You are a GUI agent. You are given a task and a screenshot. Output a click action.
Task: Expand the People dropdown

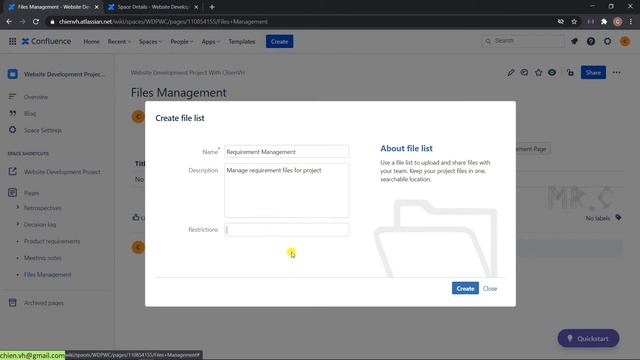(182, 42)
